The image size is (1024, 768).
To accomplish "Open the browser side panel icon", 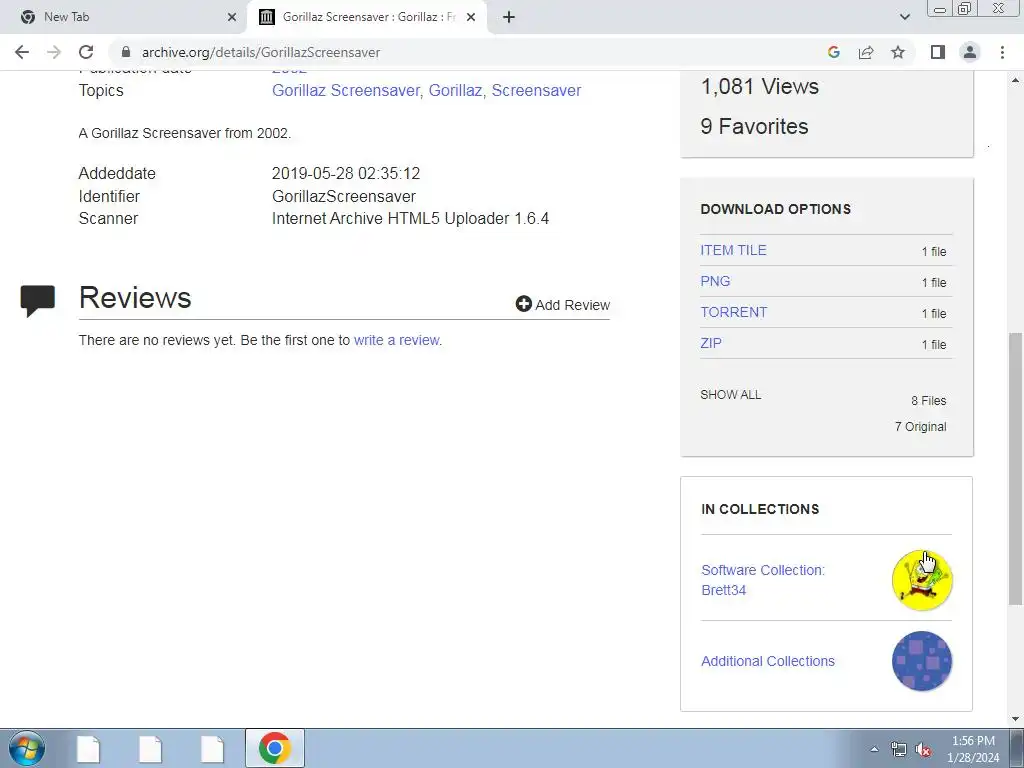I will click(x=938, y=52).
